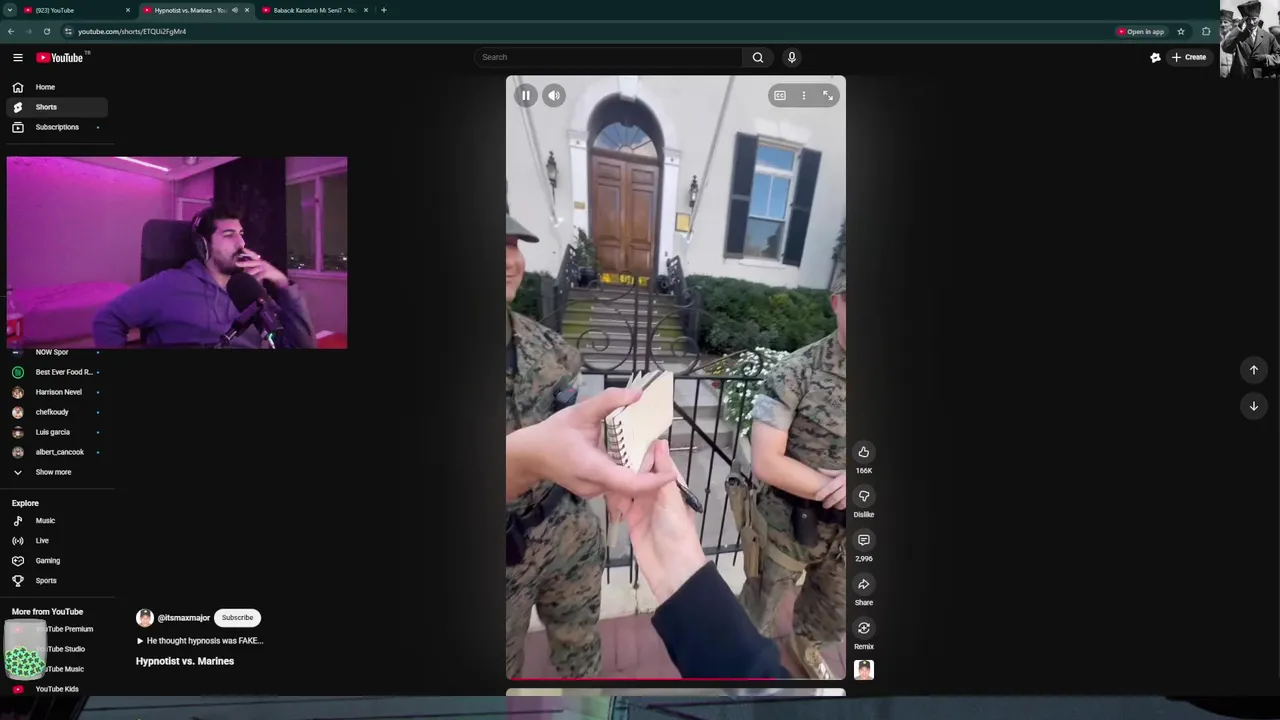The width and height of the screenshot is (1280, 720).
Task: Remix this Short
Action: [x=864, y=628]
